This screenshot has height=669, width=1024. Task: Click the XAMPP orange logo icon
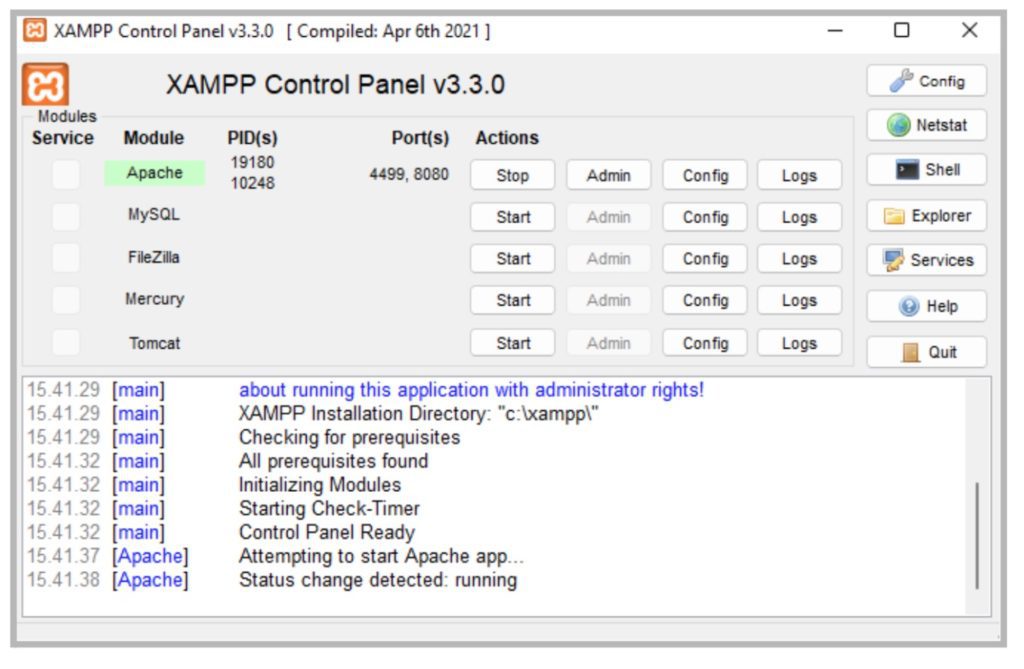click(x=45, y=85)
